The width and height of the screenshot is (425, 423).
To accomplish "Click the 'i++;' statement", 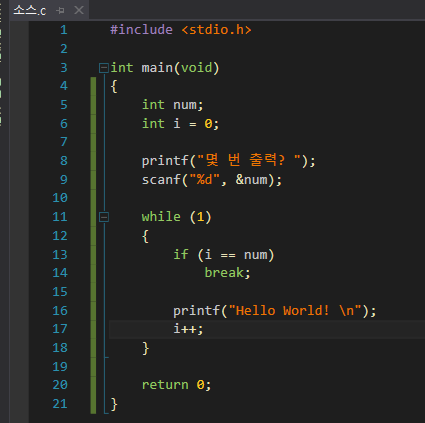I will (x=188, y=329).
